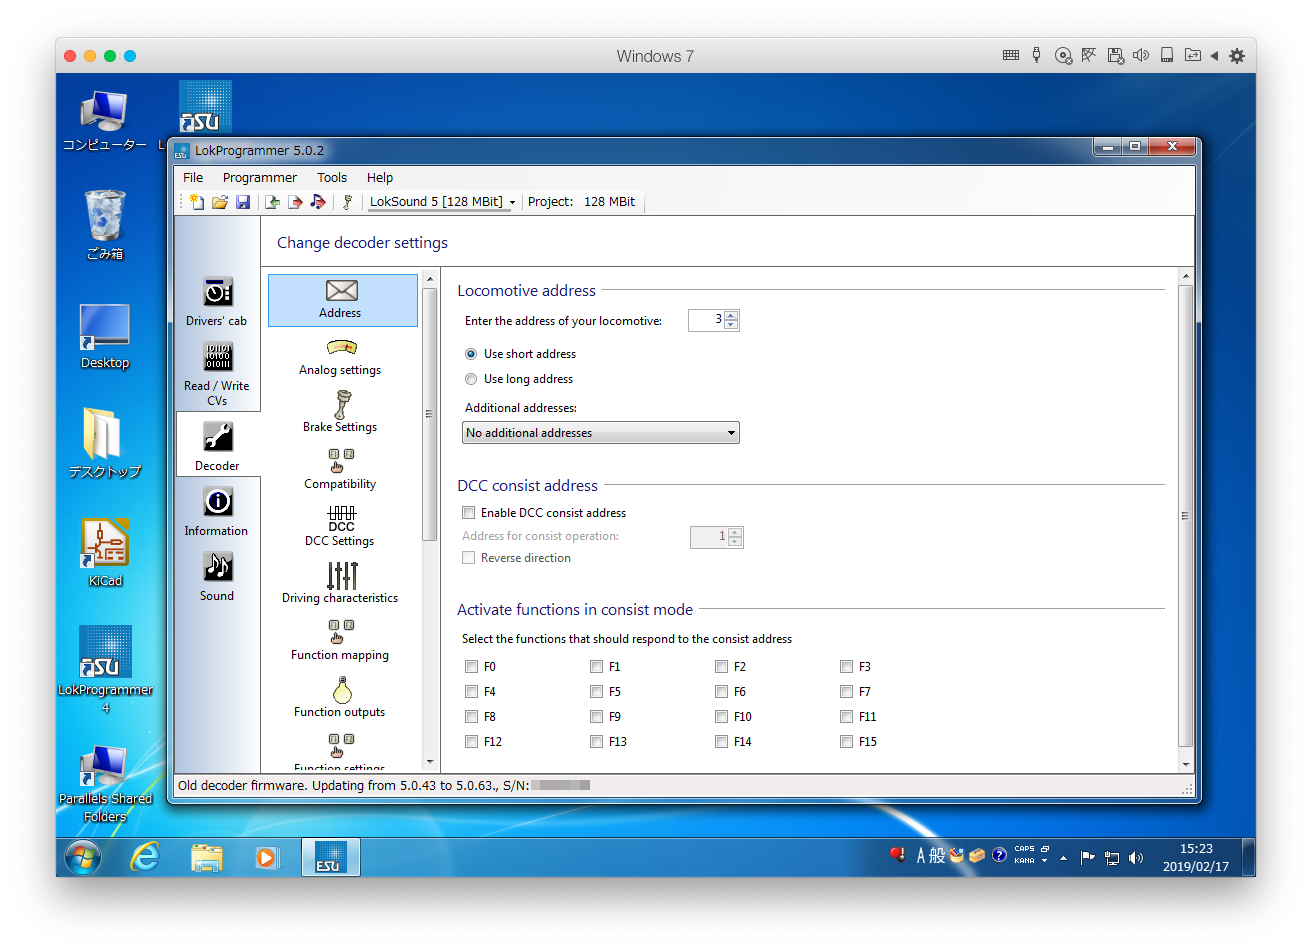Viewport: 1312px width, 951px height.
Task: Open DCC Settings category
Action: [x=340, y=528]
